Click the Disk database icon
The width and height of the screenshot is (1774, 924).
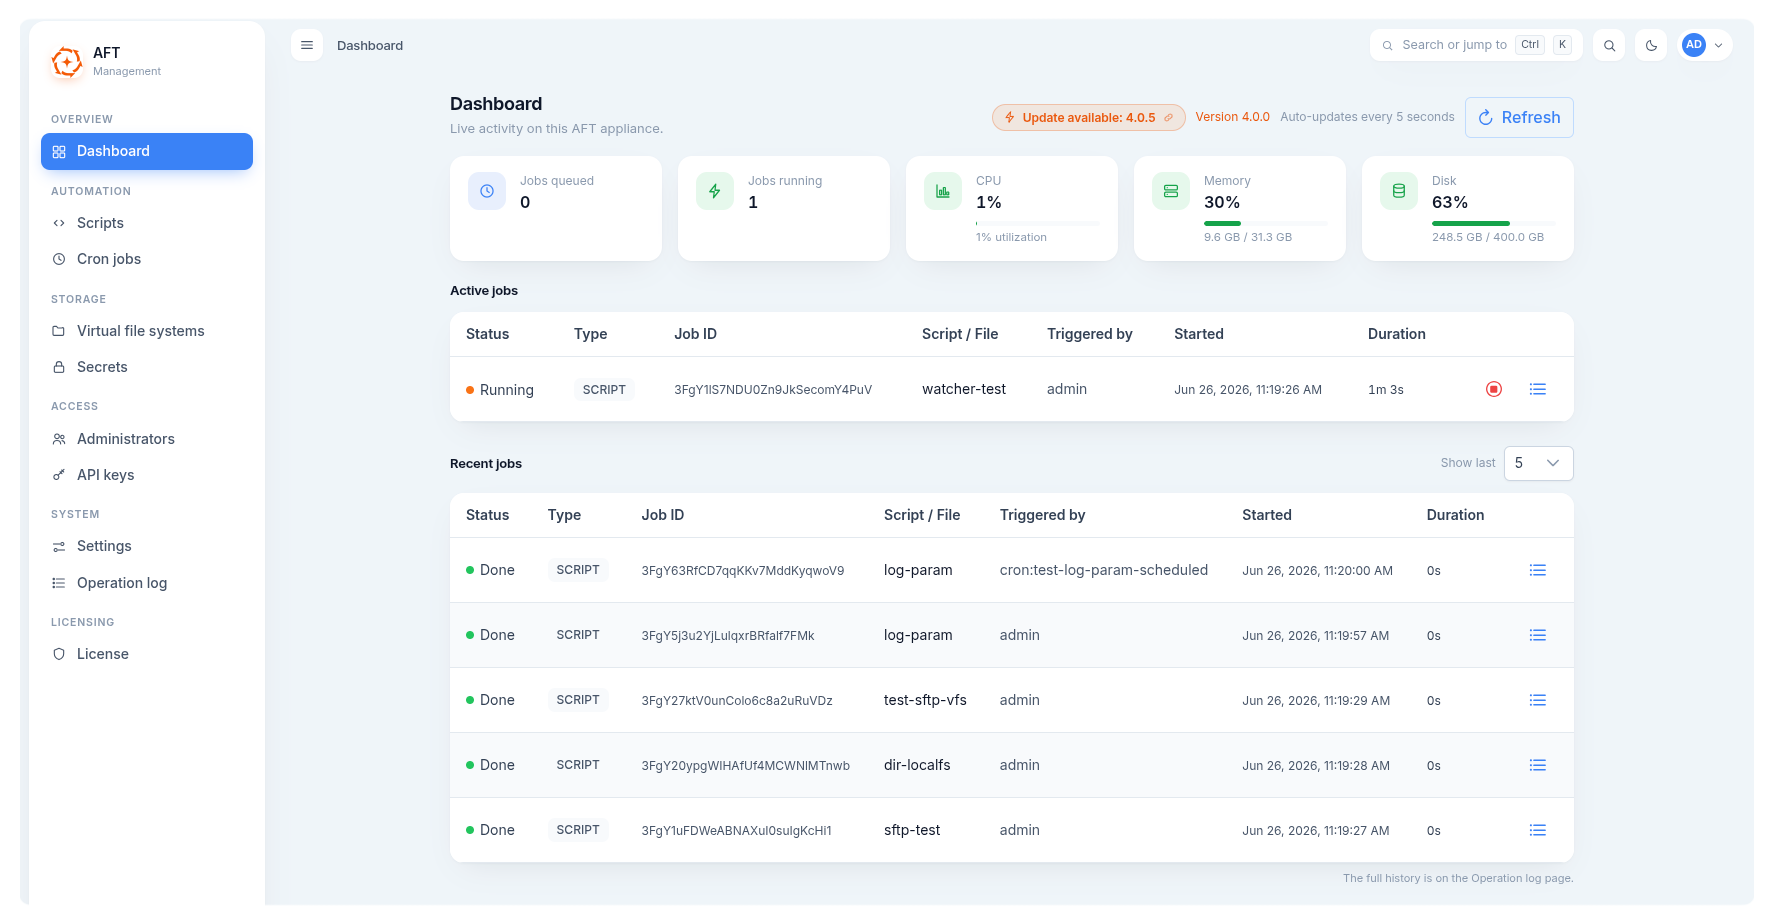click(1399, 191)
